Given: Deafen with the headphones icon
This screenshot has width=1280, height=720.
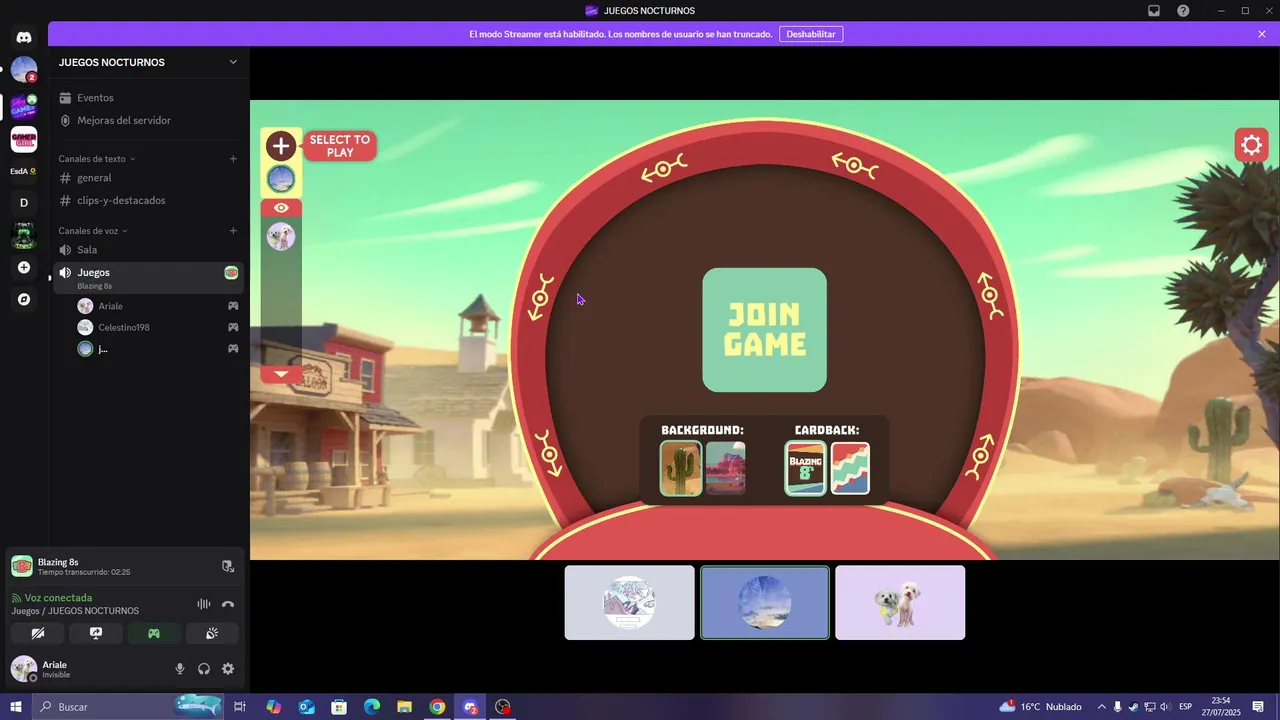Looking at the screenshot, I should [204, 669].
